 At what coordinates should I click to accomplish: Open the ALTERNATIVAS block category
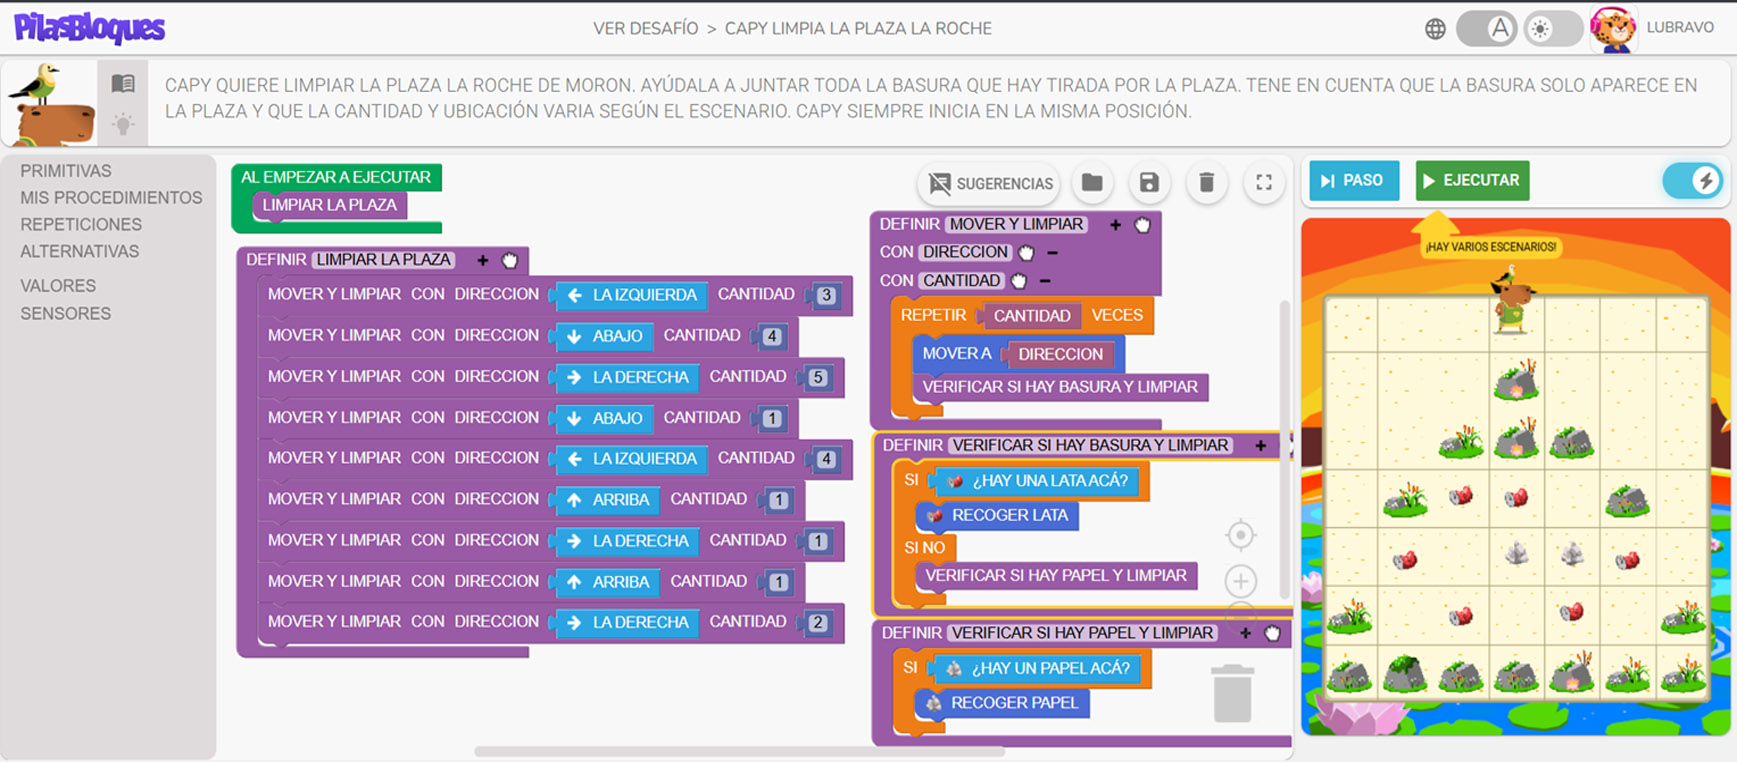[x=79, y=252]
